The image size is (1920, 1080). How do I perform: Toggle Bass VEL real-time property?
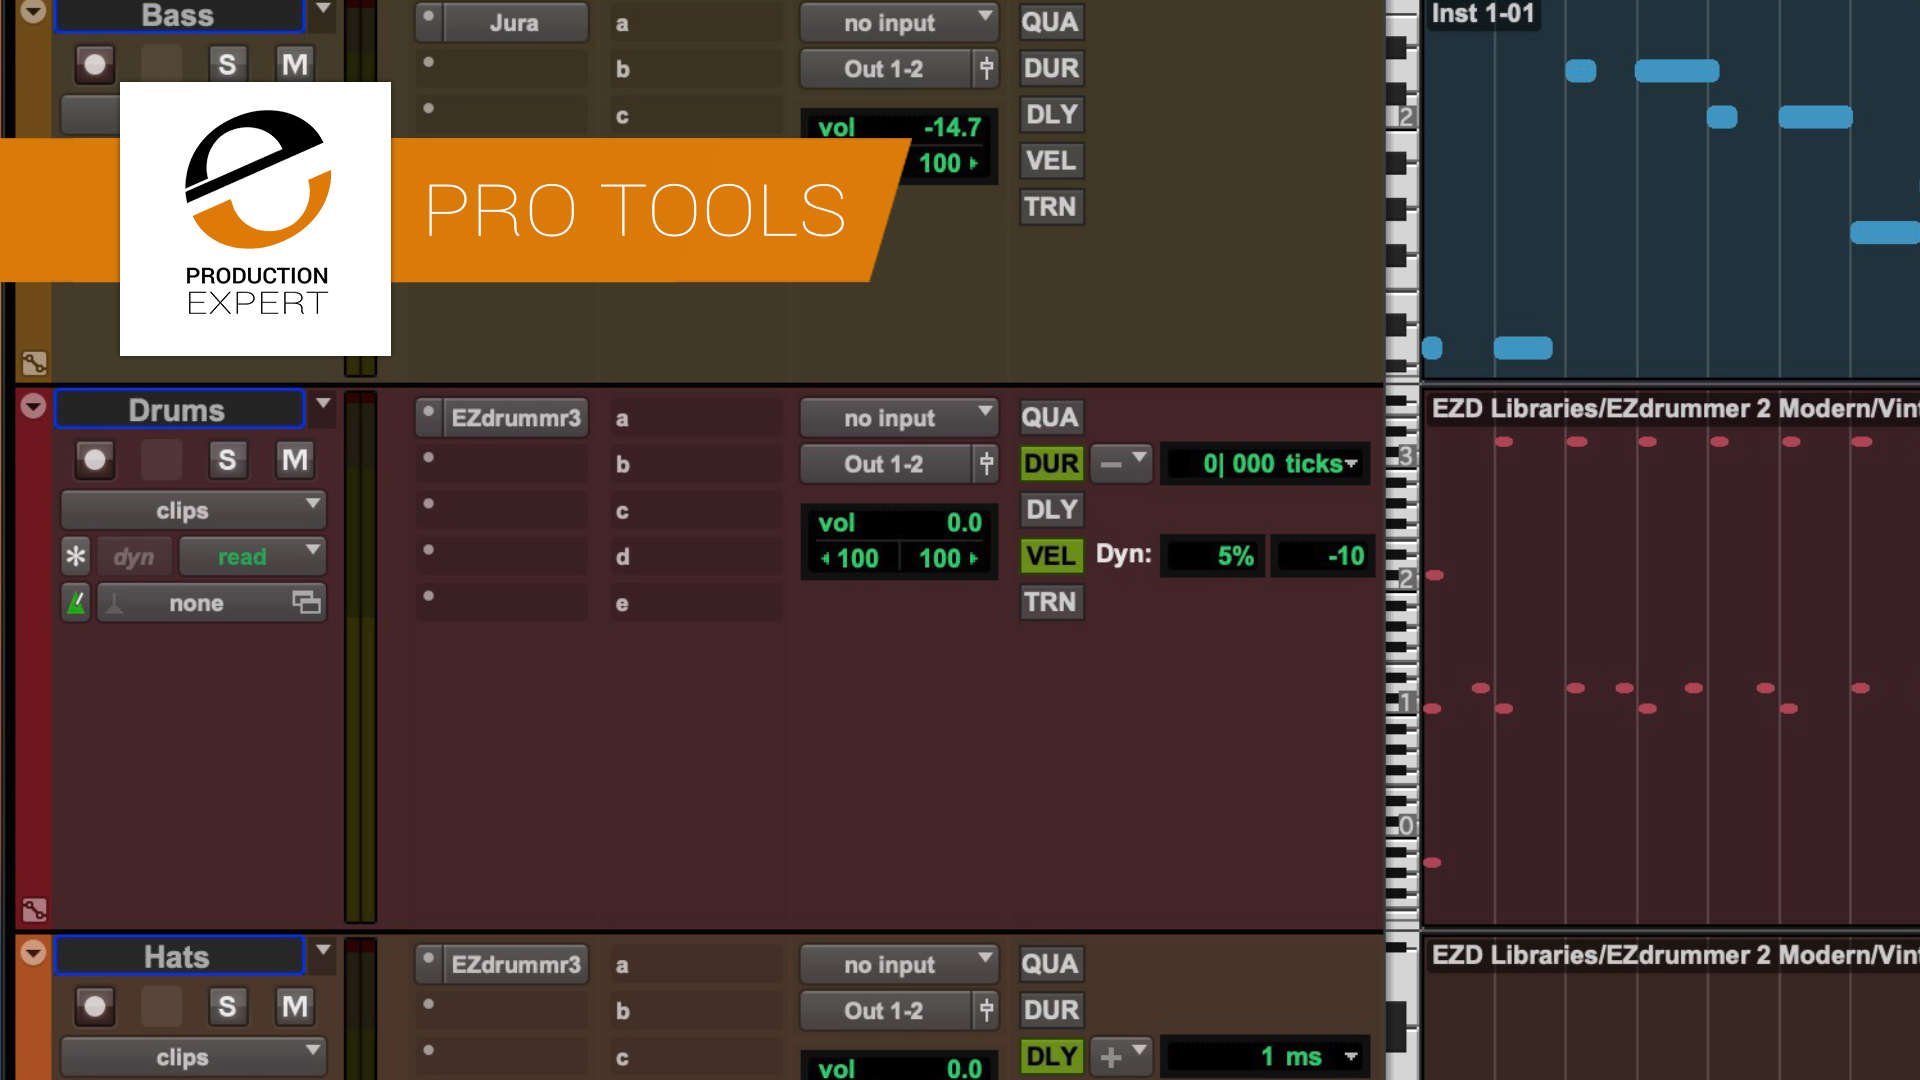pos(1050,161)
